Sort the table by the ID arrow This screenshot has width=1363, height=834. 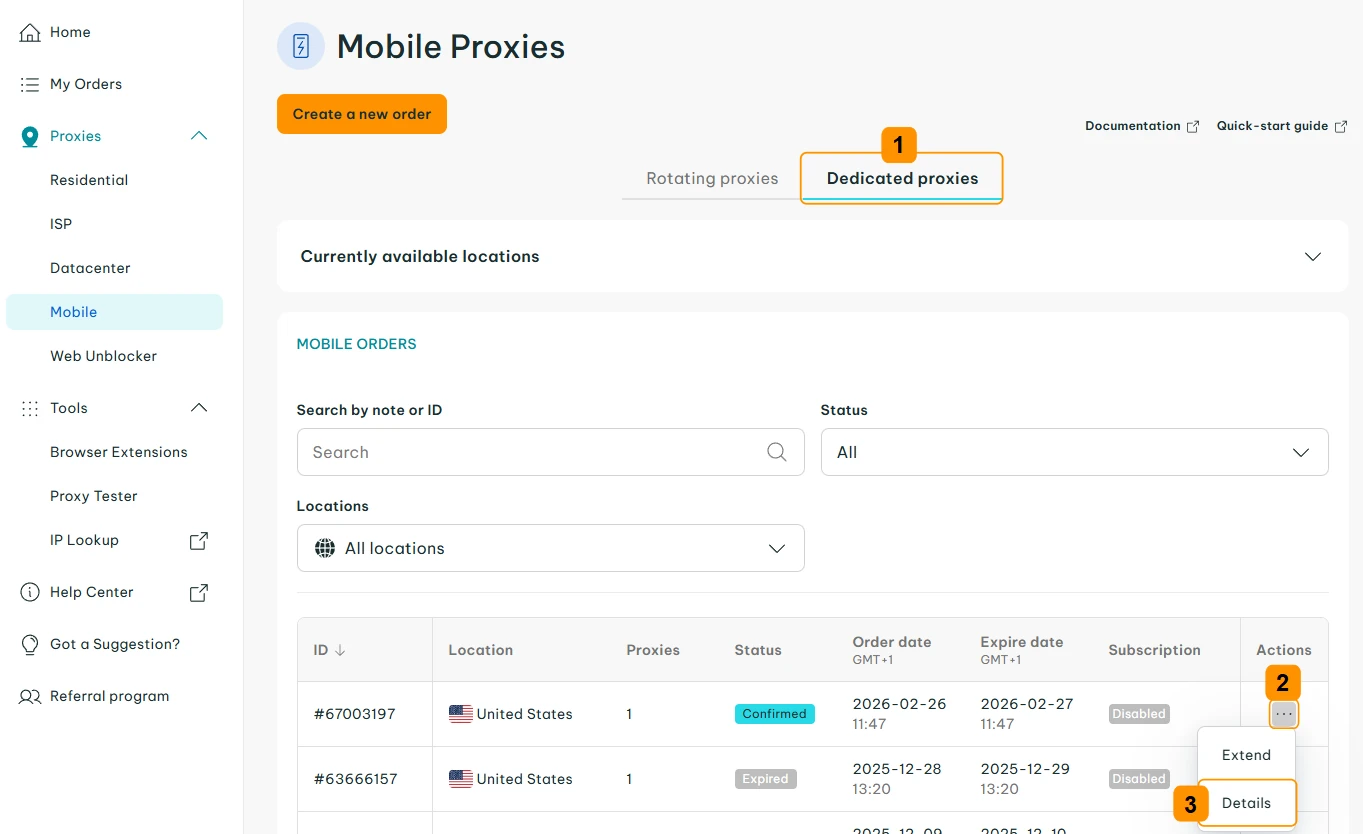coord(340,650)
